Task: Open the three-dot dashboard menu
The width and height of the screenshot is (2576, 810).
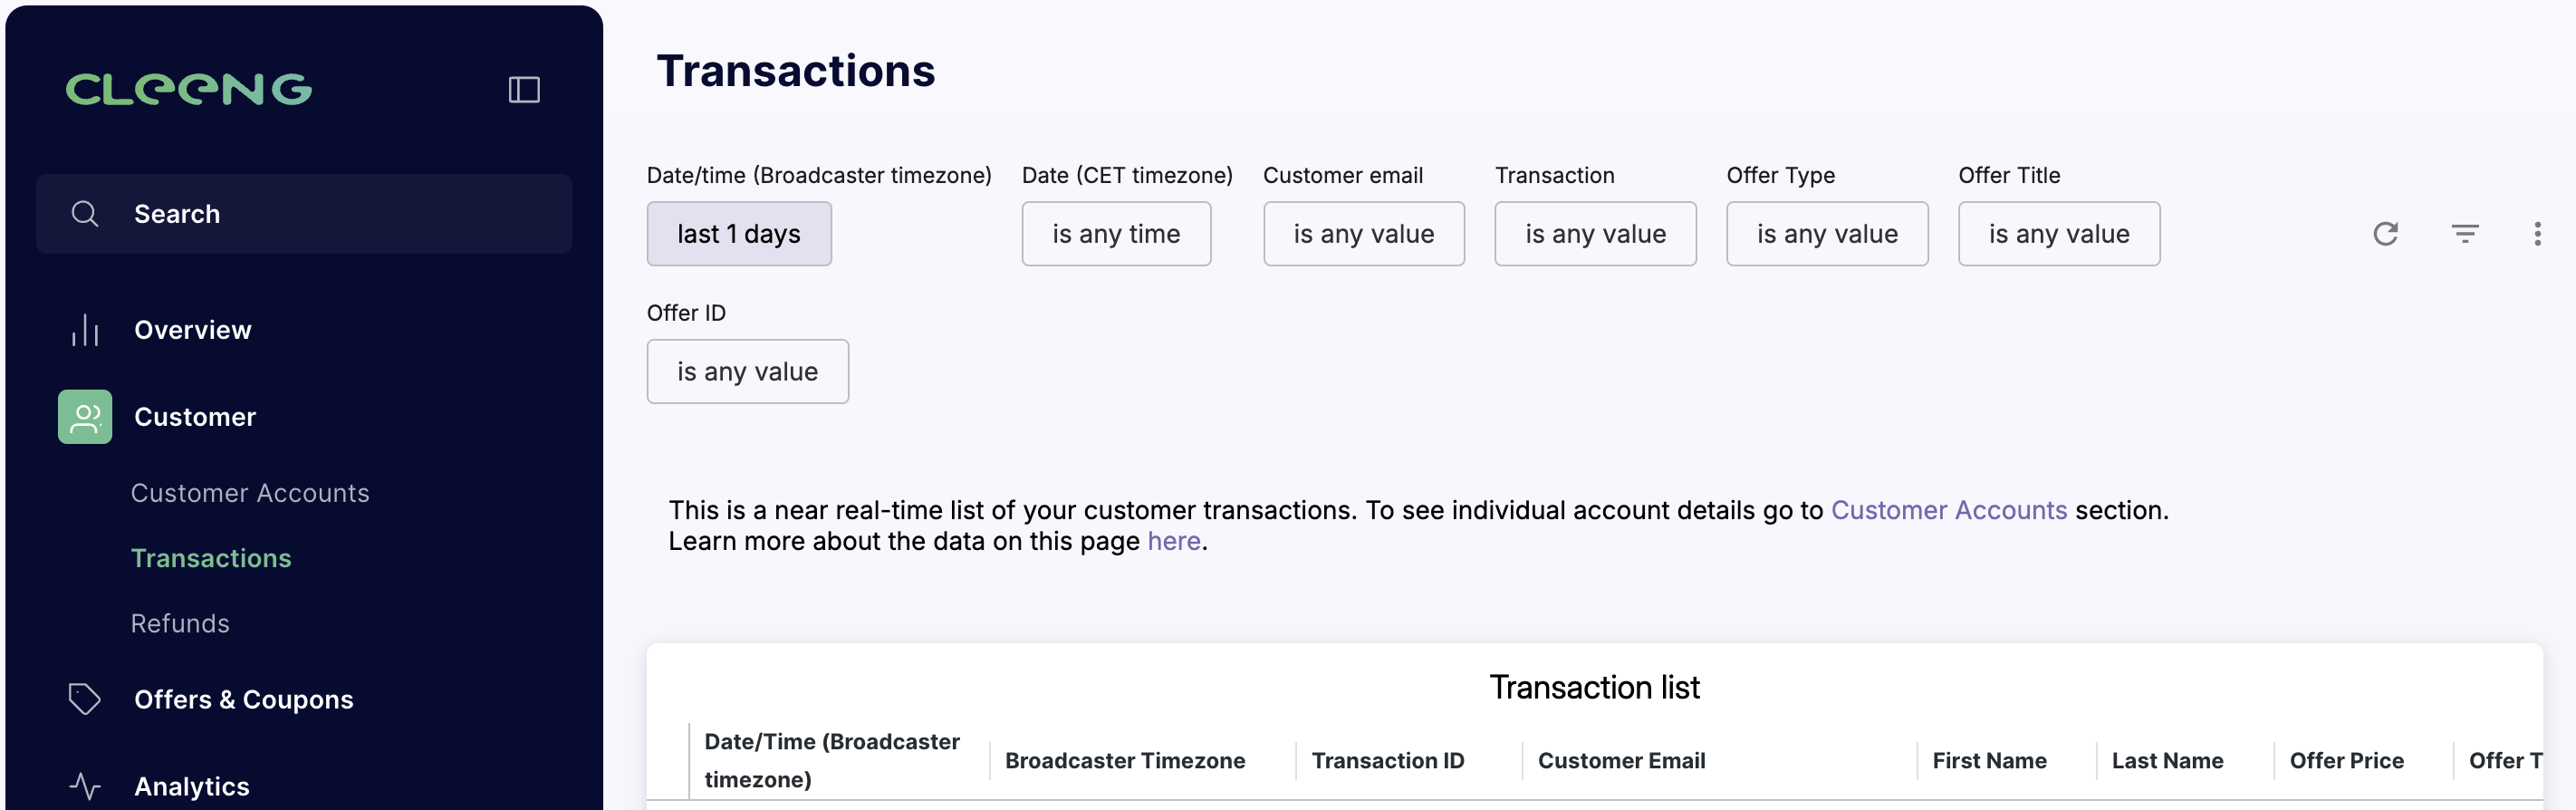Action: coord(2537,234)
